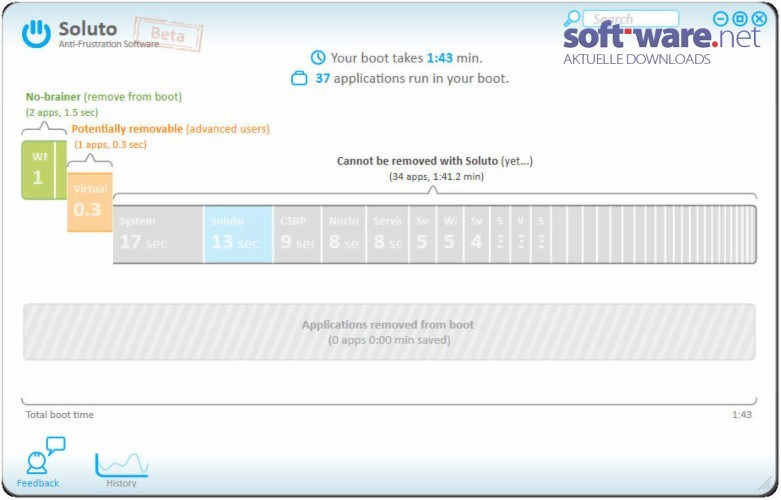The height and width of the screenshot is (500, 781).
Task: Select the Servic 8 sec block
Action: [x=388, y=234]
